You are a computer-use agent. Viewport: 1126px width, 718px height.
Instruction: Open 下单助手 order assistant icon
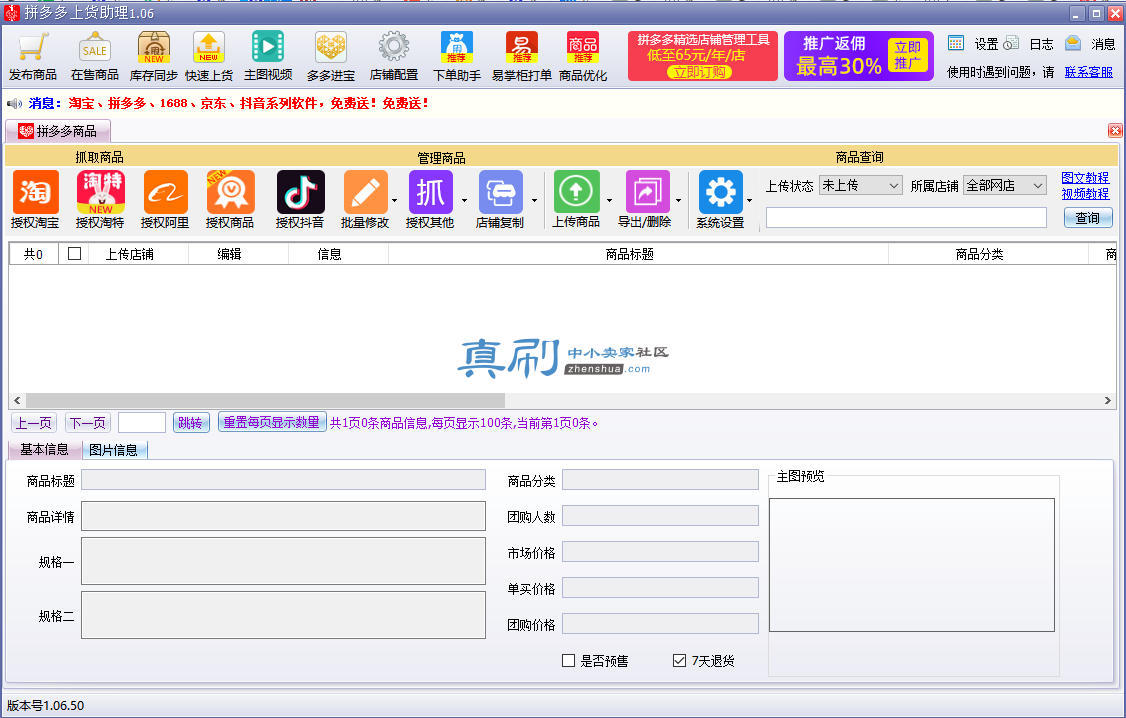[x=457, y=48]
